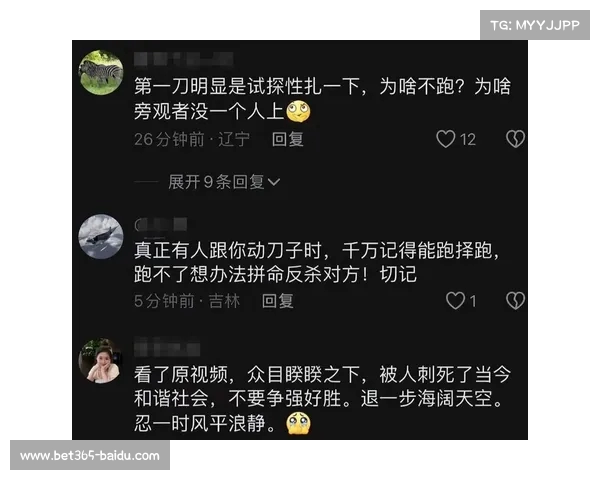The width and height of the screenshot is (600, 480).
Task: Select the comment text 看了原视频
Action: pyautogui.click(x=181, y=375)
